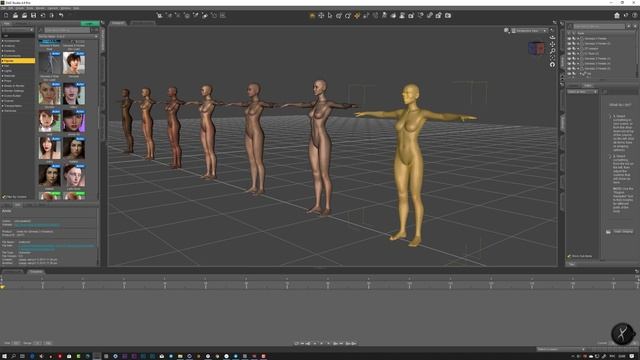Switch to the Timeline tab

click(36, 271)
